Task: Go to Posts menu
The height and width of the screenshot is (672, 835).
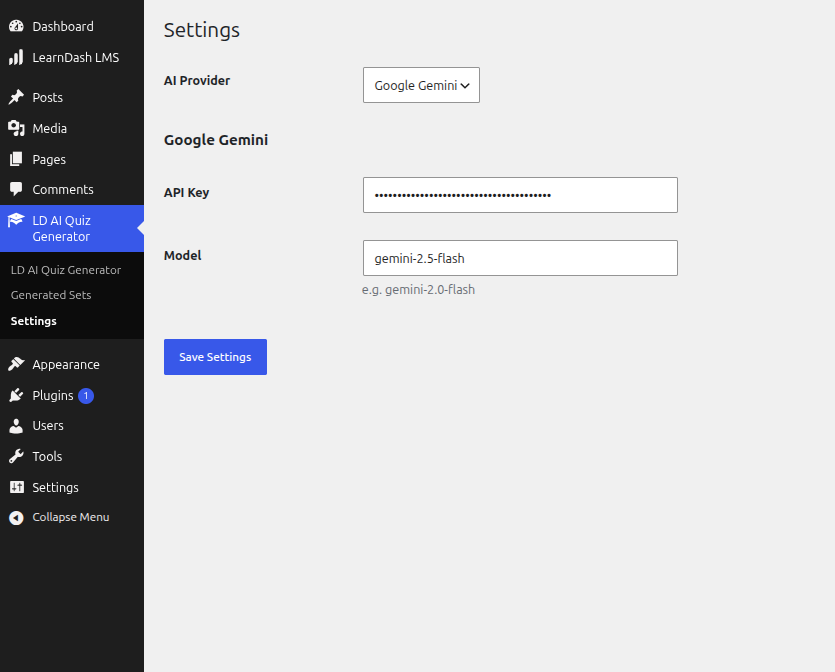Action: (72, 97)
